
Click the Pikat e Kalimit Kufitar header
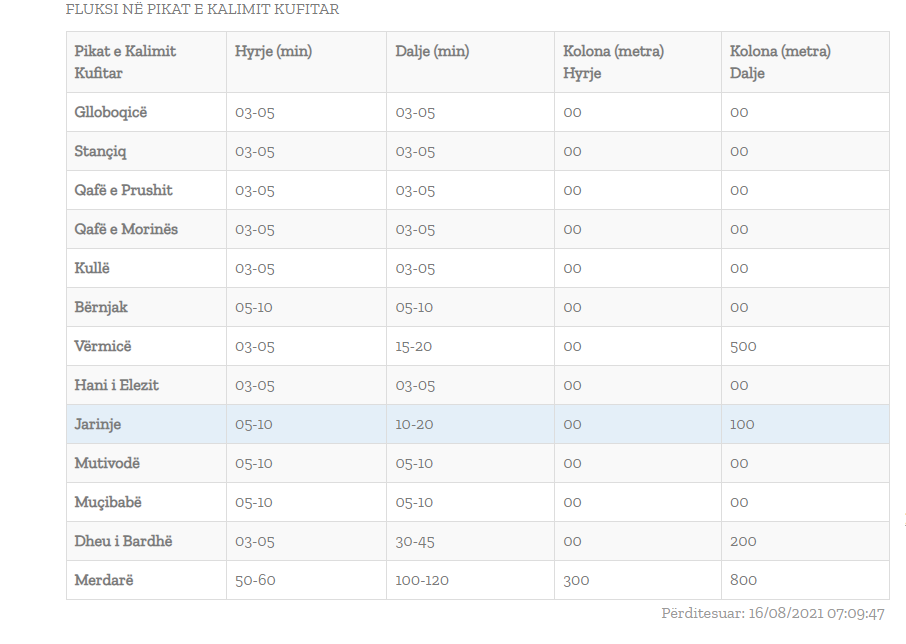coord(125,62)
